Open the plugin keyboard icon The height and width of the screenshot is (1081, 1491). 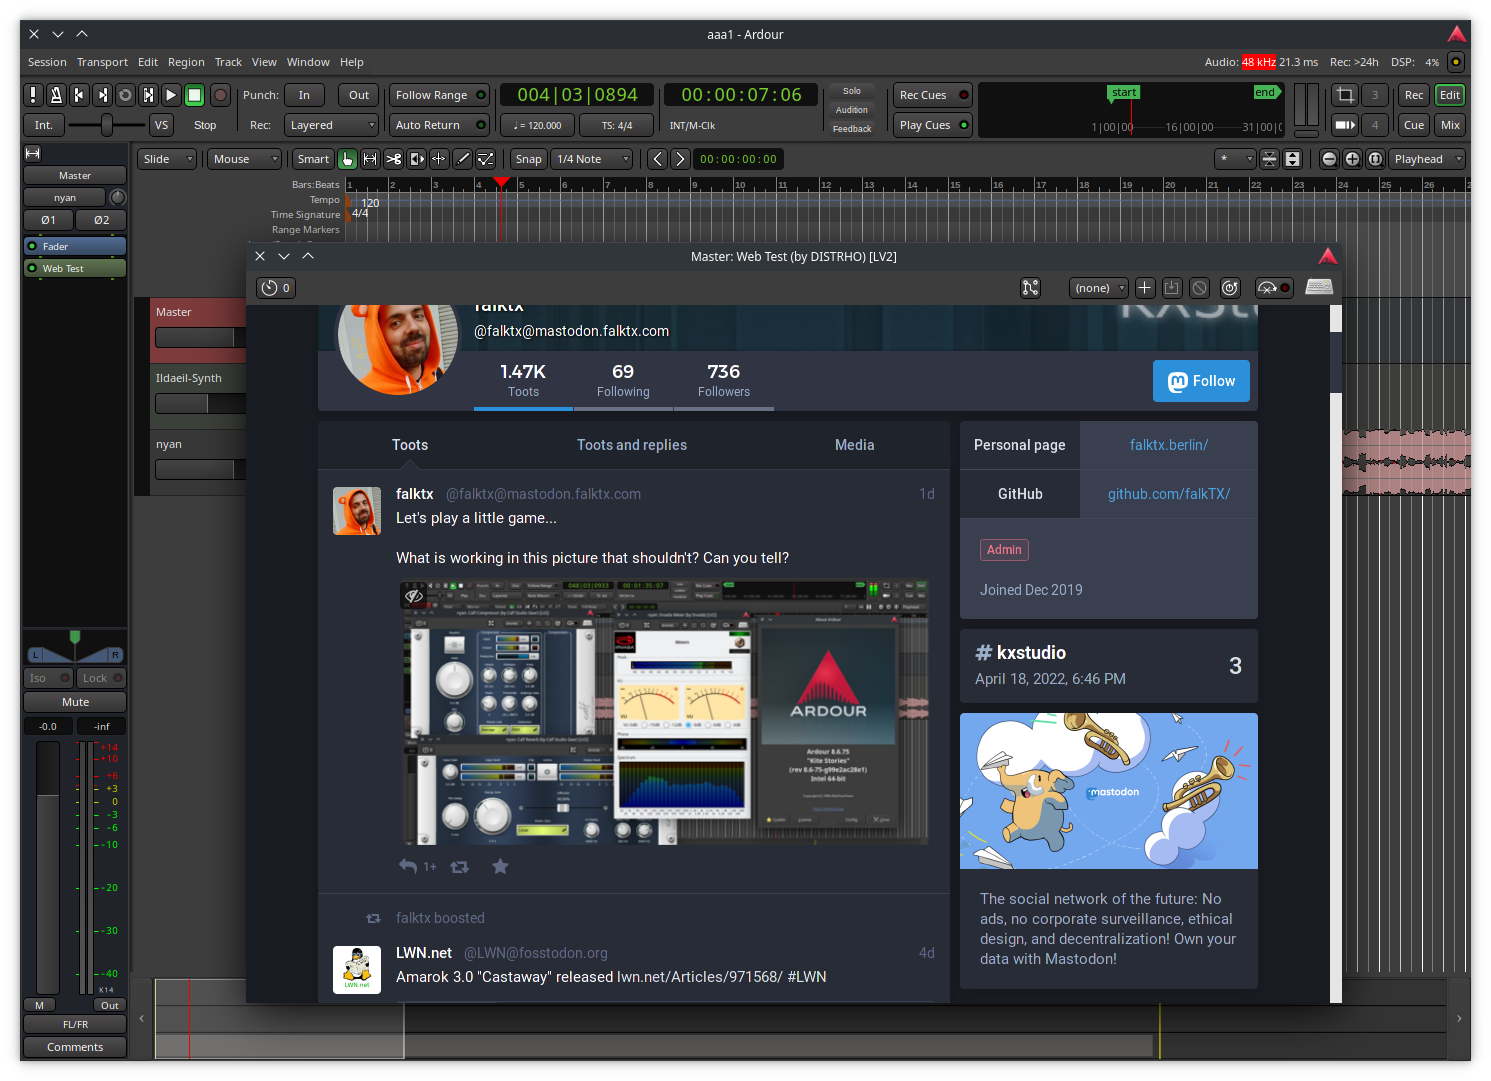coord(1319,287)
